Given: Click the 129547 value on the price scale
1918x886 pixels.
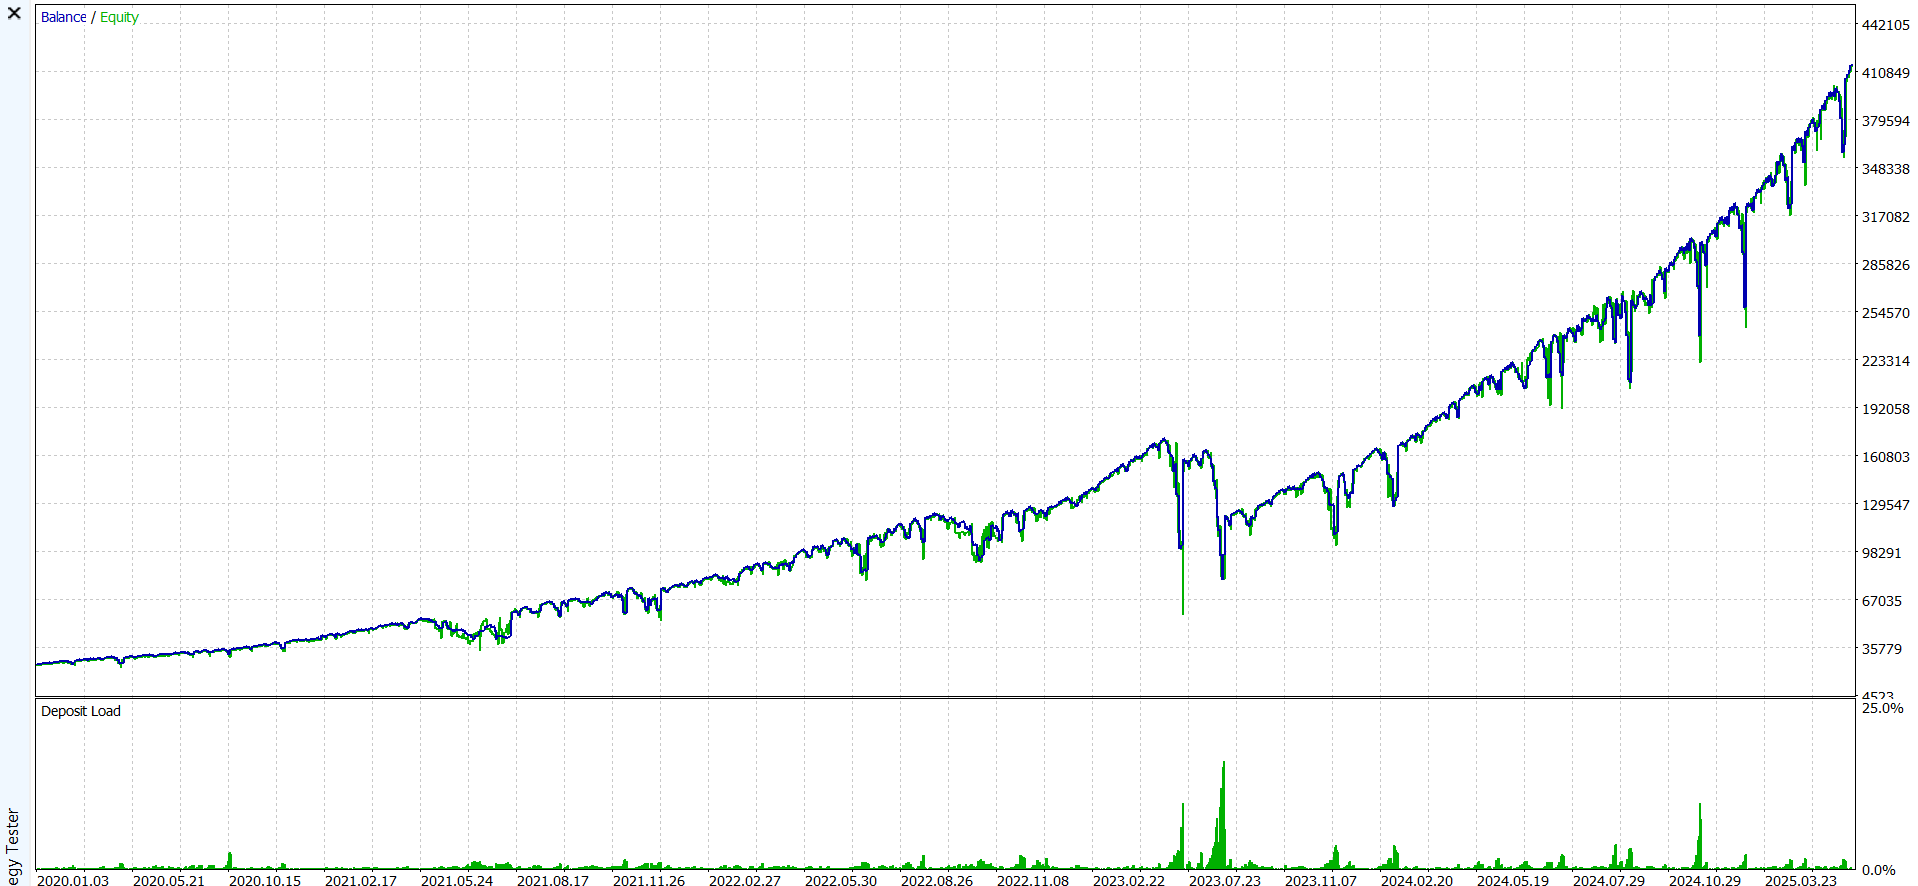Looking at the screenshot, I should pos(1885,505).
